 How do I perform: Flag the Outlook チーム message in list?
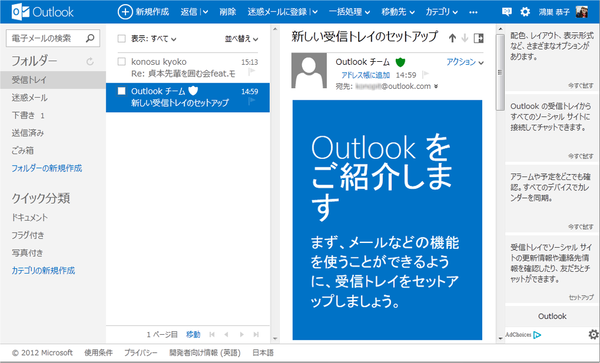click(251, 101)
